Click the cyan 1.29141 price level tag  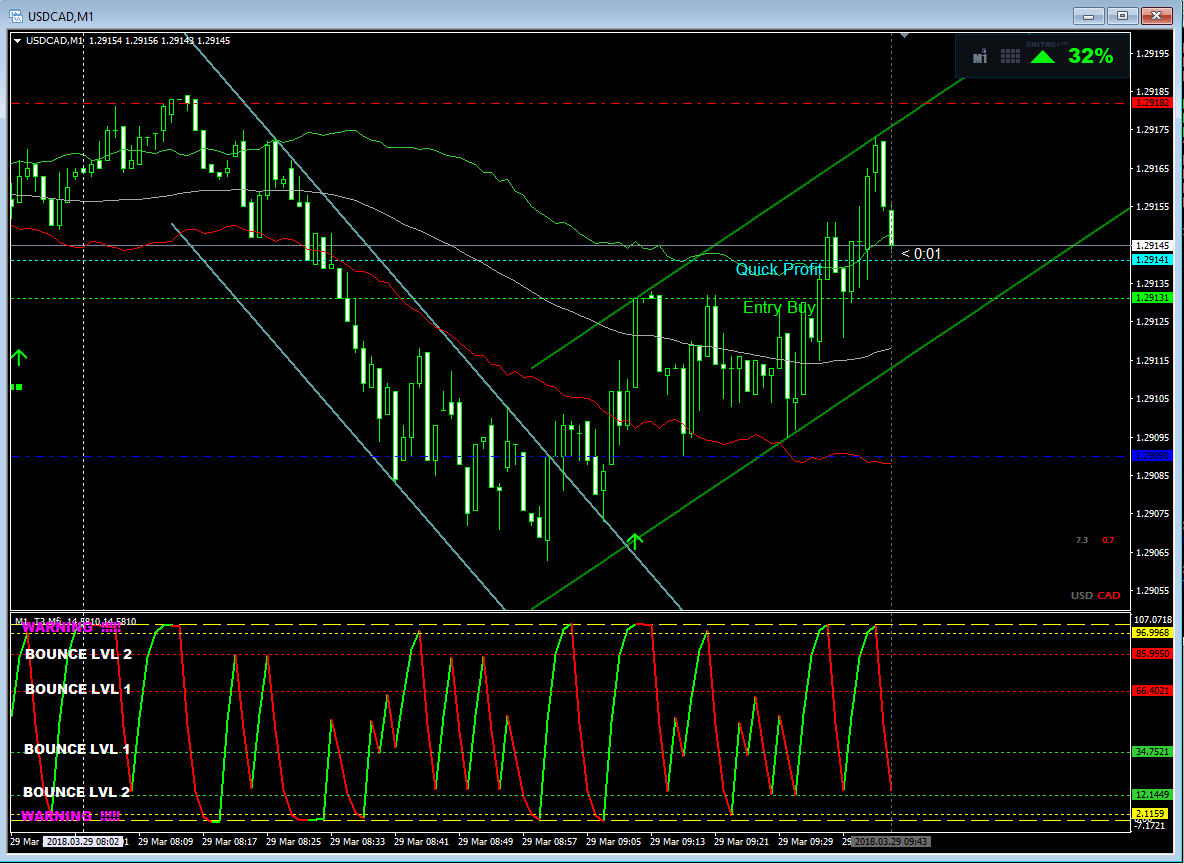coord(1152,260)
